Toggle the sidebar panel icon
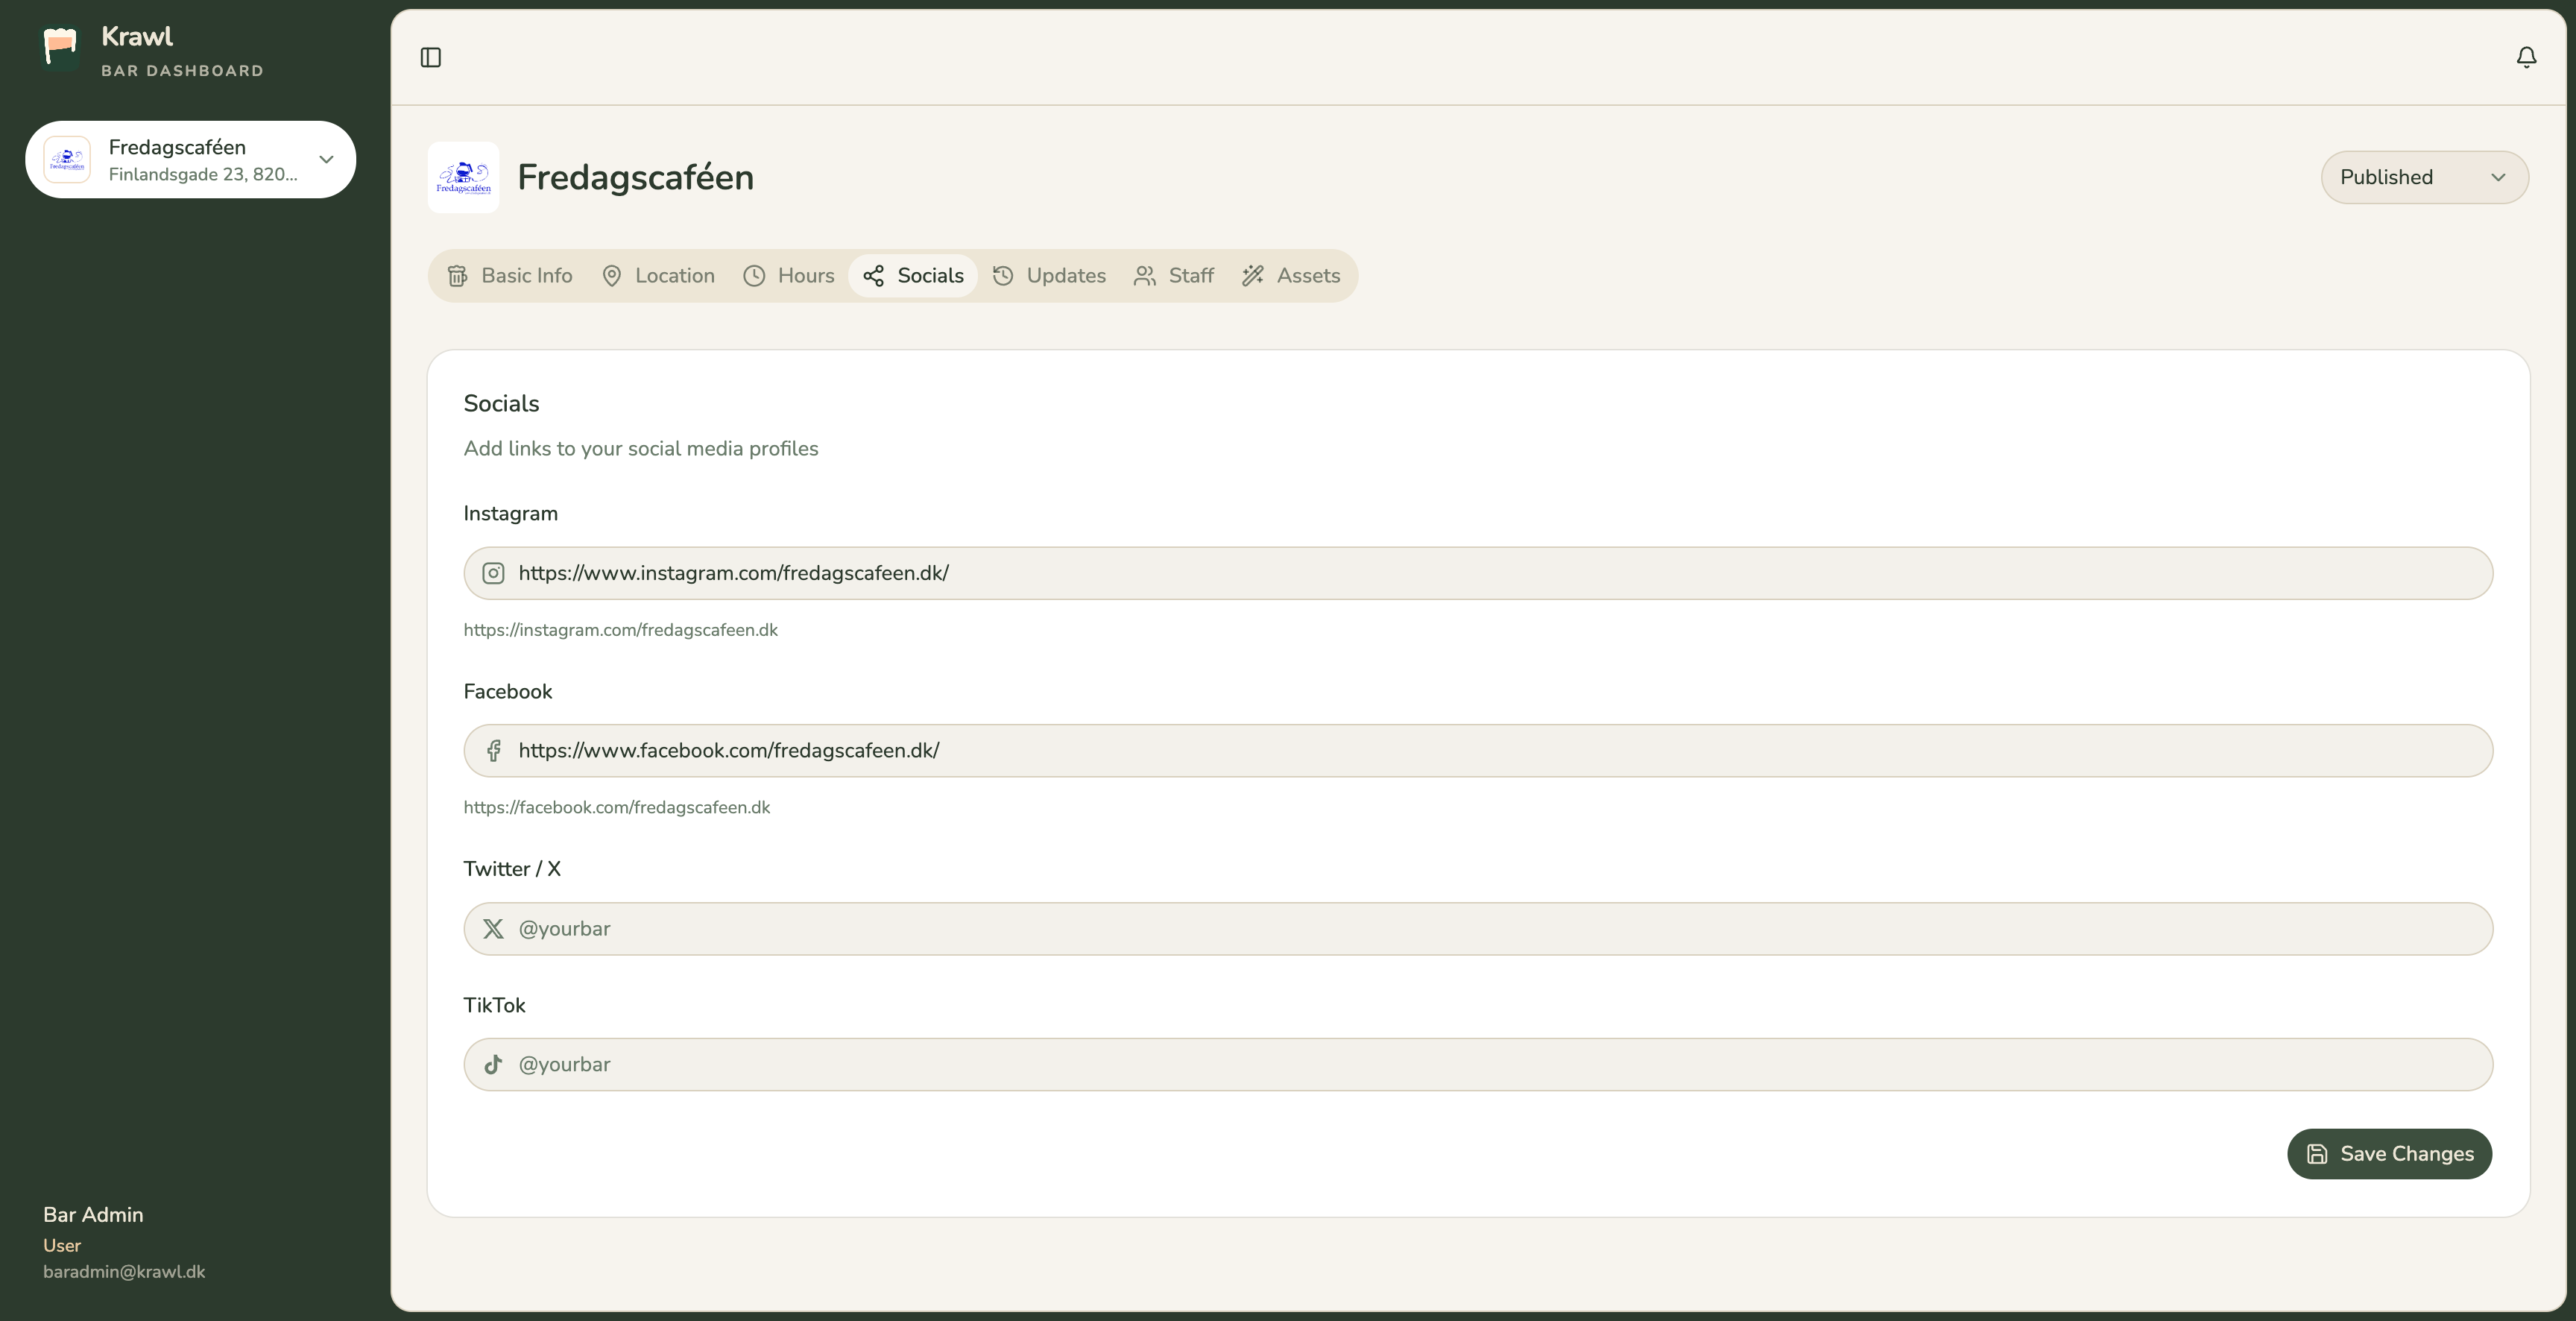This screenshot has height=1321, width=2576. pyautogui.click(x=431, y=57)
